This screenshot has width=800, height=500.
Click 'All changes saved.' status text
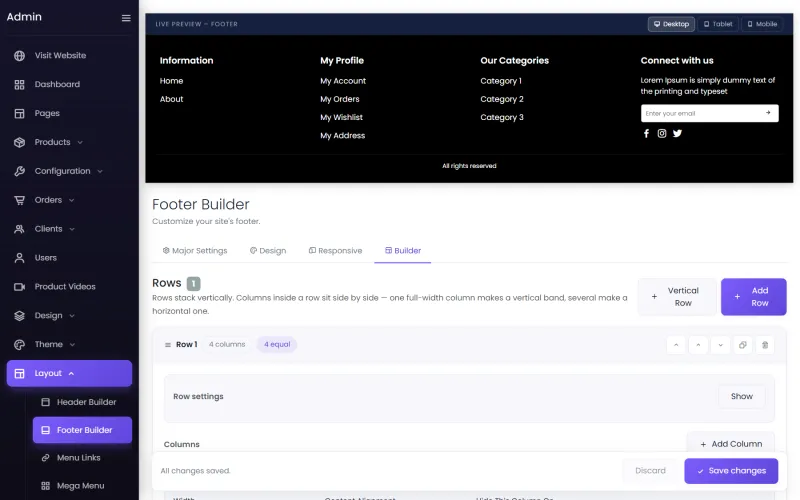(x=195, y=470)
